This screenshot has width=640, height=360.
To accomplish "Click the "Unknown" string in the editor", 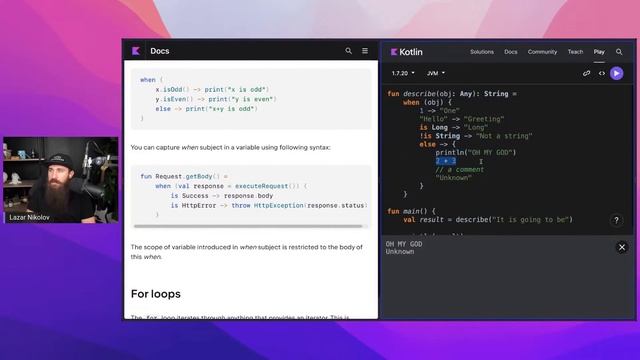I will (x=453, y=178).
